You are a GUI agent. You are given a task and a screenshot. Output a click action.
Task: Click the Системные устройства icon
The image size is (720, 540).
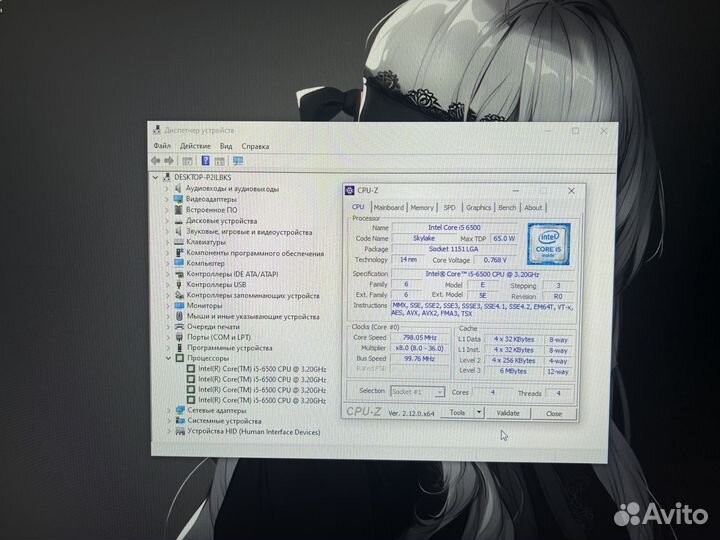180,421
